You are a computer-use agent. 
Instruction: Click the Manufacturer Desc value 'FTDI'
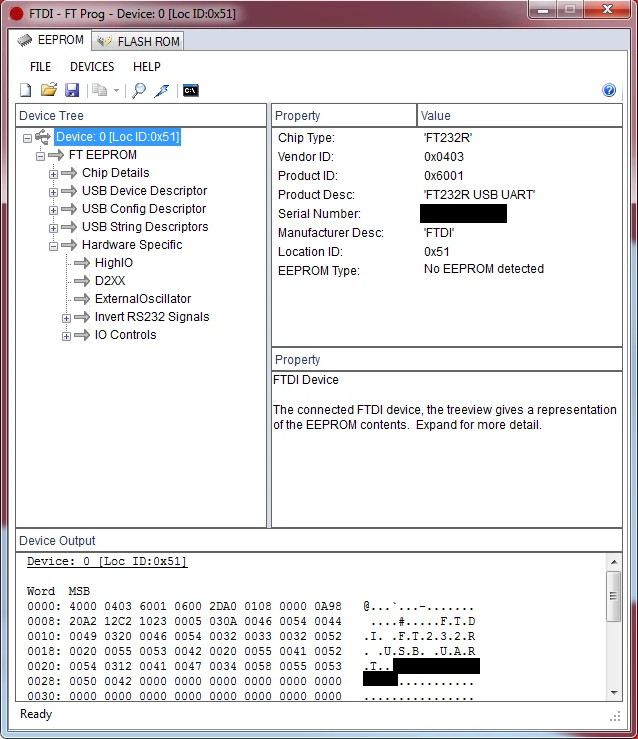click(439, 233)
